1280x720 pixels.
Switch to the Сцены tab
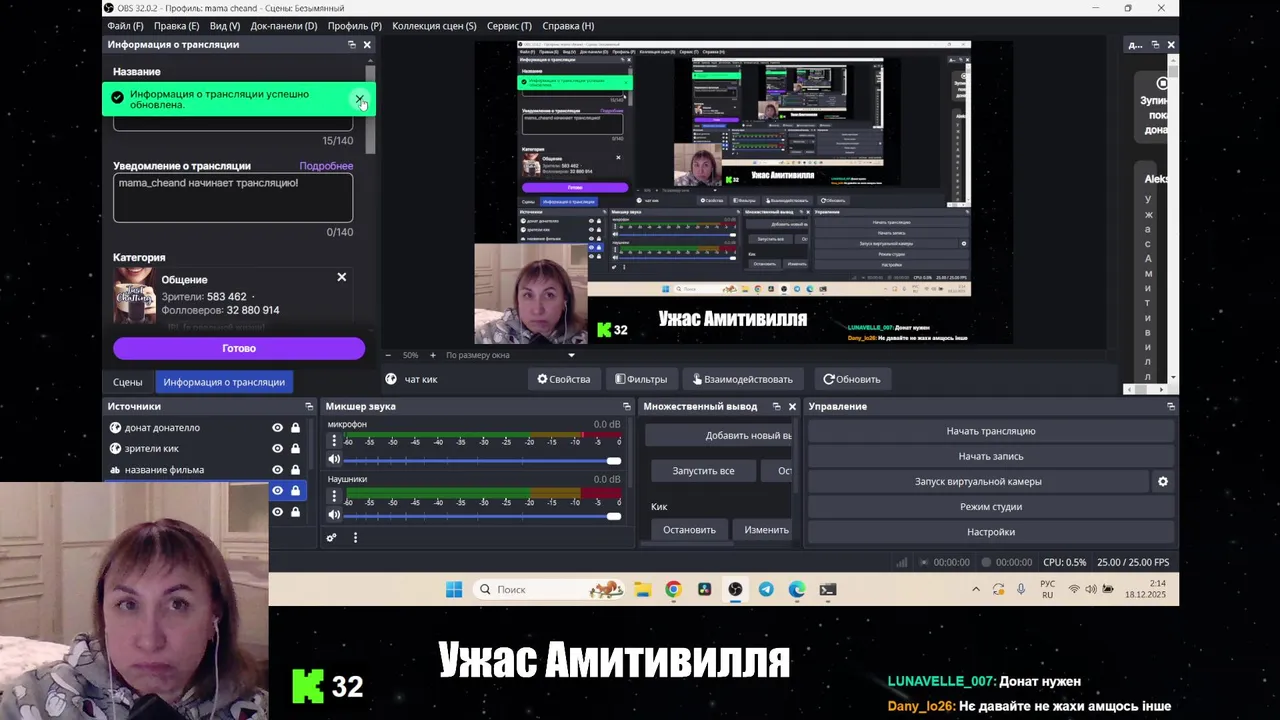tap(127, 382)
